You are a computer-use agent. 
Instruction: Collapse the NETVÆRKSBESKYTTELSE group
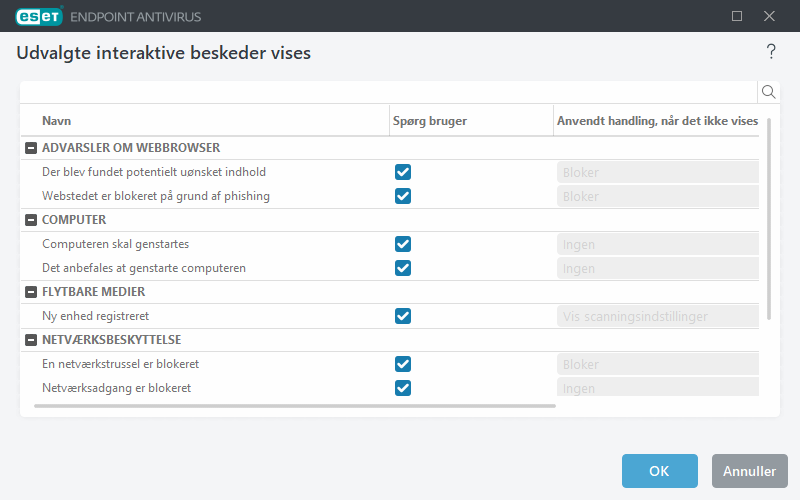(x=31, y=340)
